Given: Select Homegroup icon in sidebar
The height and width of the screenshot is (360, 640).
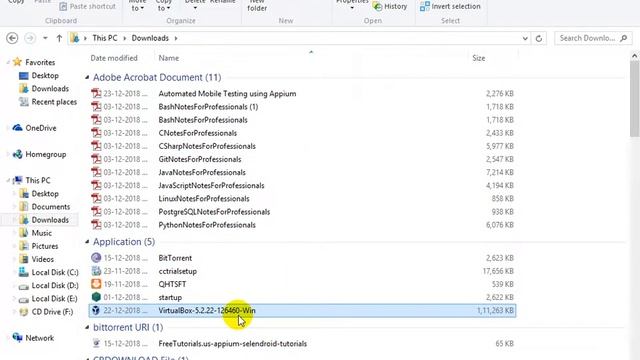Looking at the screenshot, I should click(17, 154).
